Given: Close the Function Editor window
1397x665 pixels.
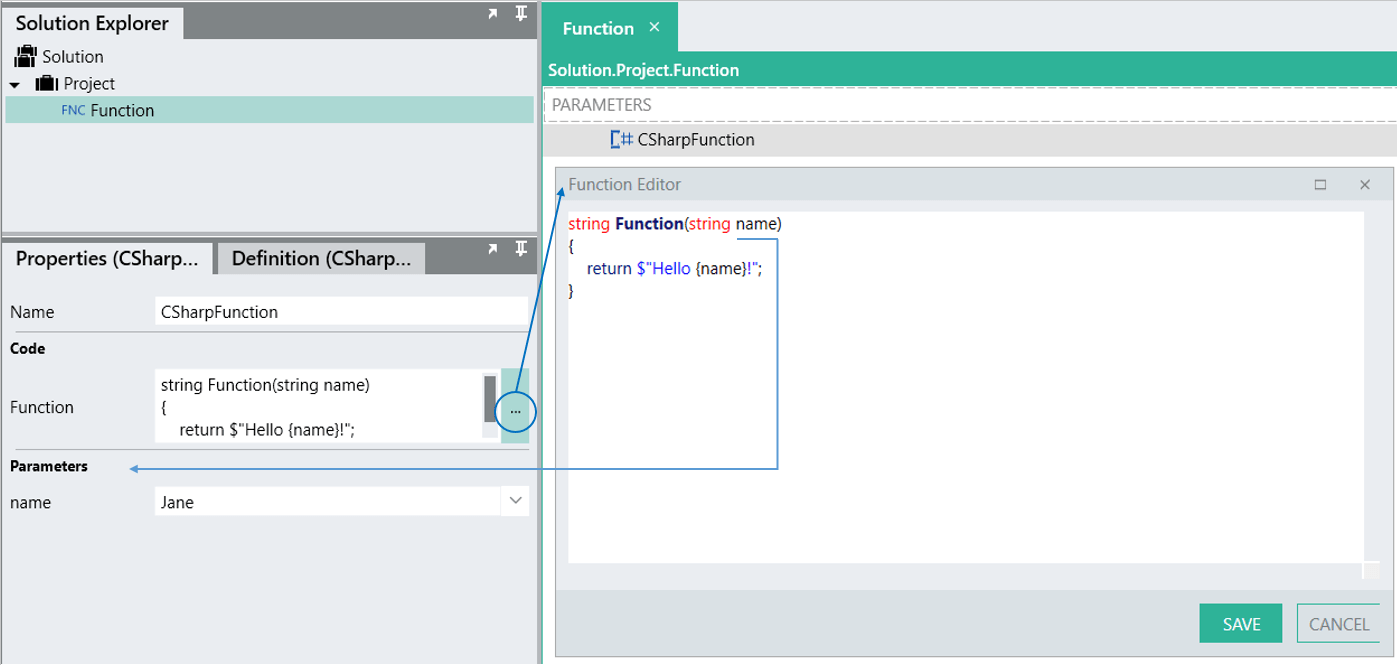Looking at the screenshot, I should tap(1364, 185).
